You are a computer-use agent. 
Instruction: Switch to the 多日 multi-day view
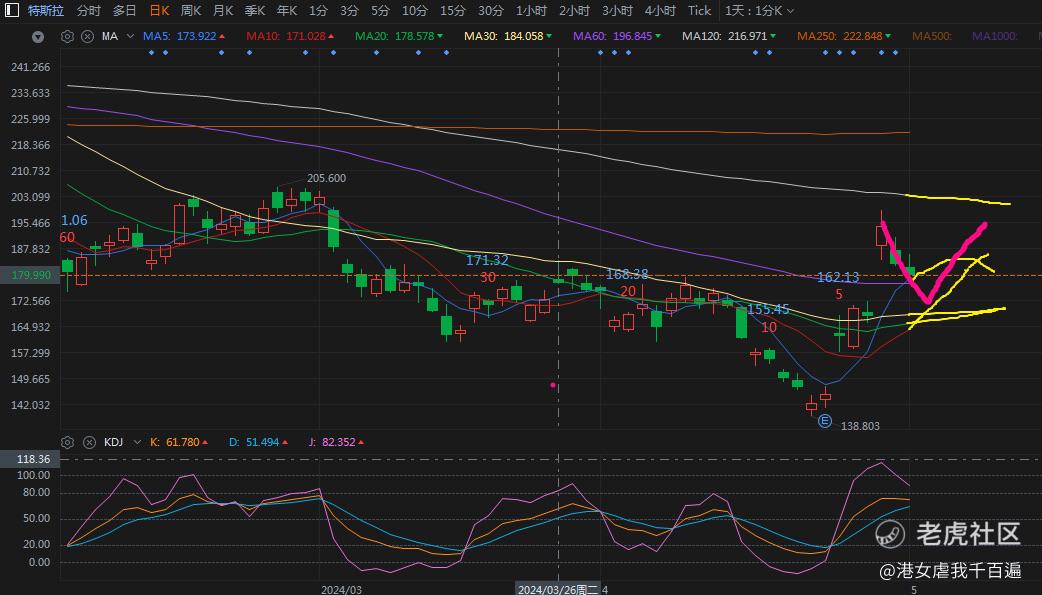click(124, 11)
